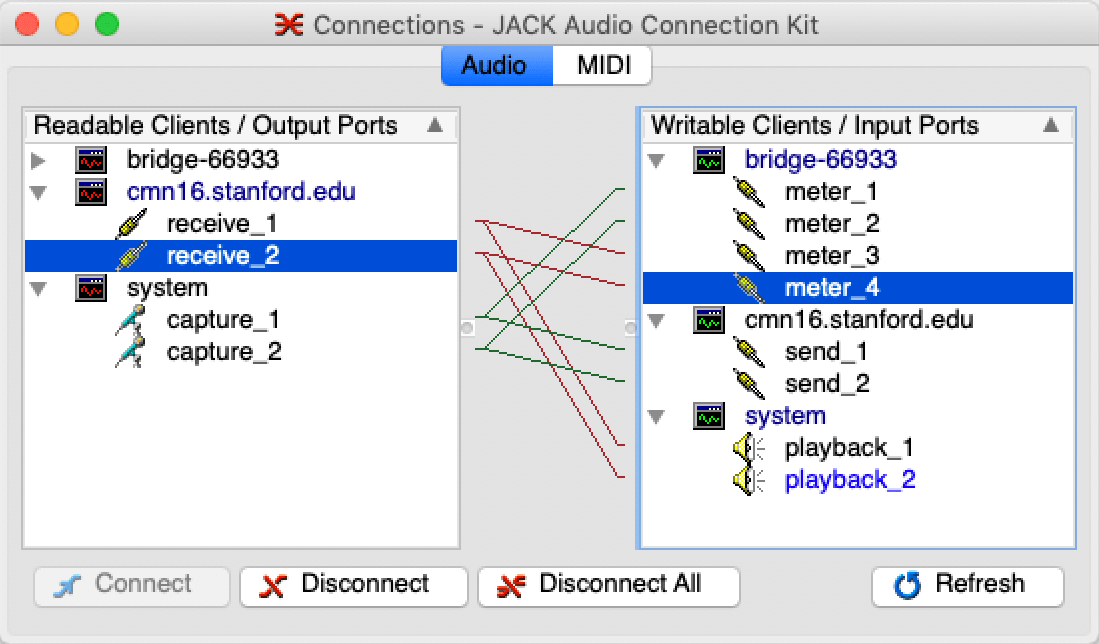The image size is (1099, 644).
Task: Click the playback_2 speaker icon
Action: pos(749,480)
